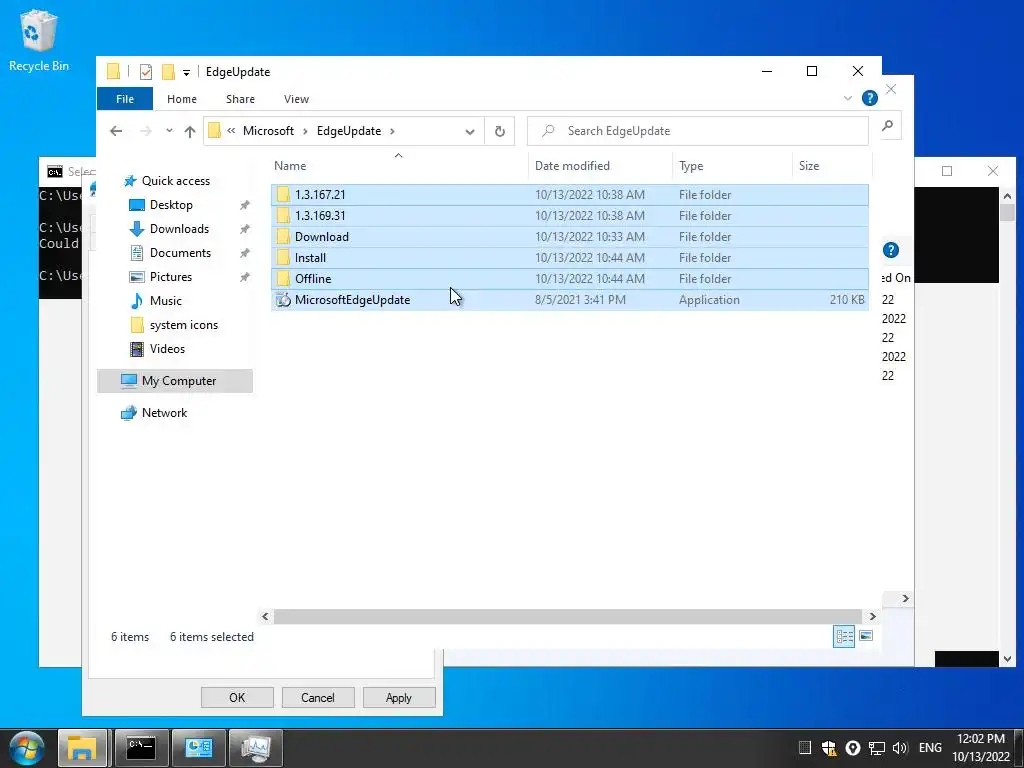Select the Download folder icon
1024x768 pixels.
(283, 236)
